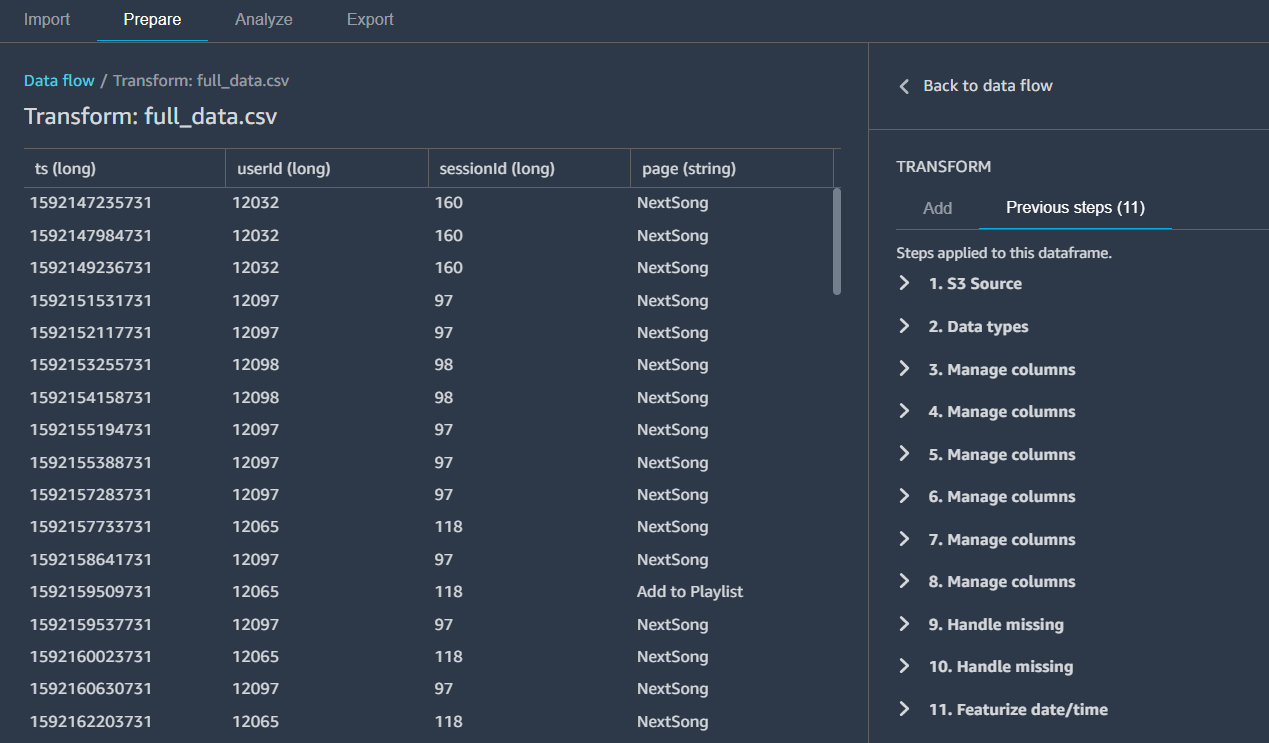Expand step 10. Handle missing
Screen dimensions: 1269x743
pyautogui.click(x=904, y=666)
